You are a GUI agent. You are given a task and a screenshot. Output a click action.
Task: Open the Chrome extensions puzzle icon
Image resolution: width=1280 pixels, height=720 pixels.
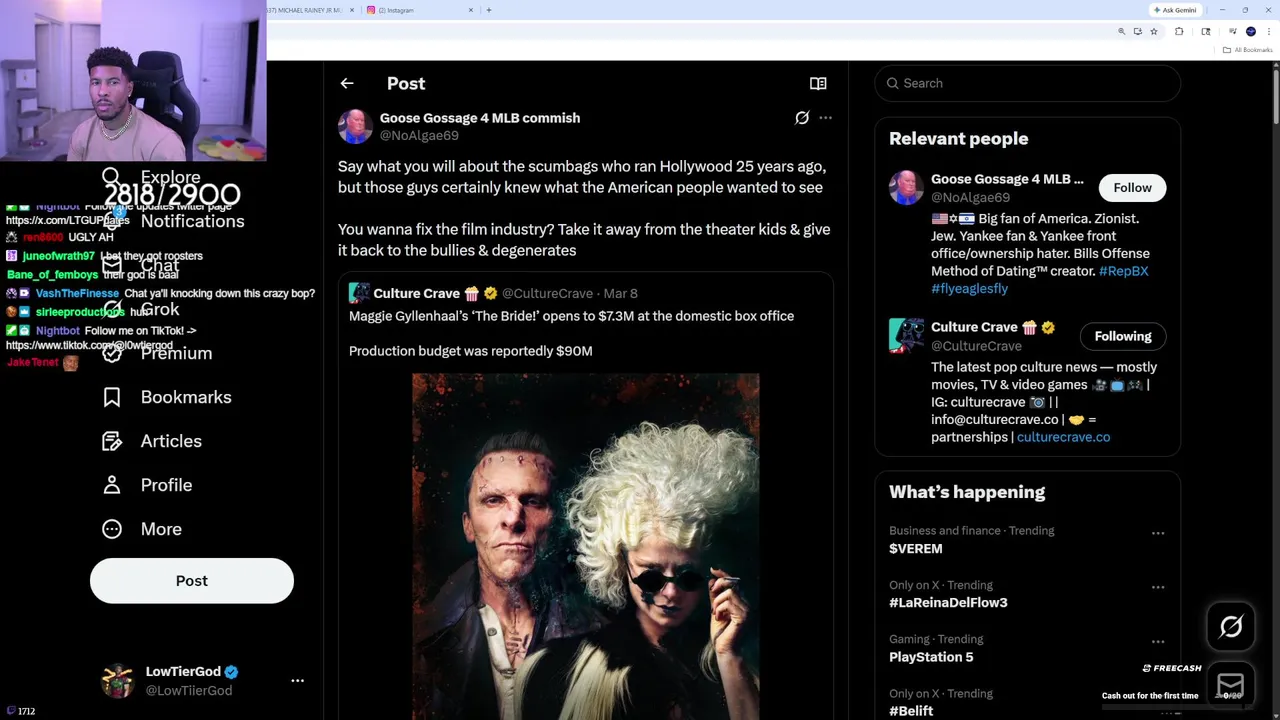(x=1179, y=32)
